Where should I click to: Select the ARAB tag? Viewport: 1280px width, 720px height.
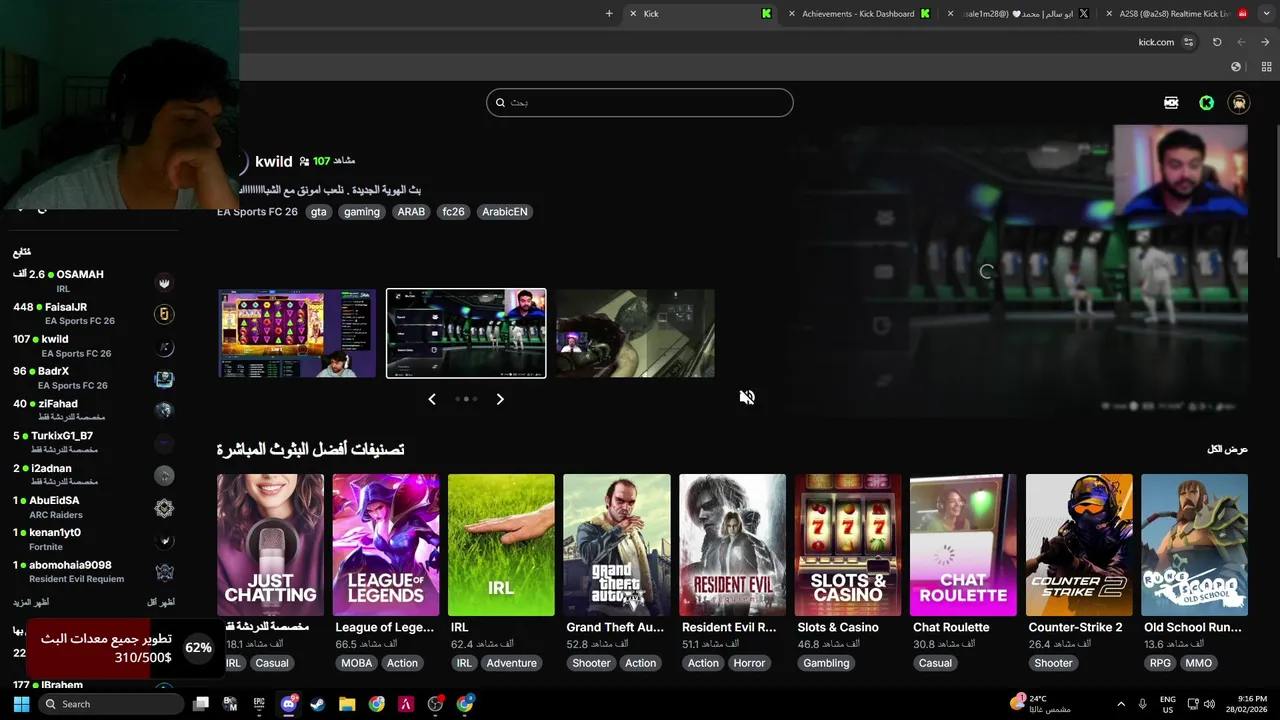point(411,212)
